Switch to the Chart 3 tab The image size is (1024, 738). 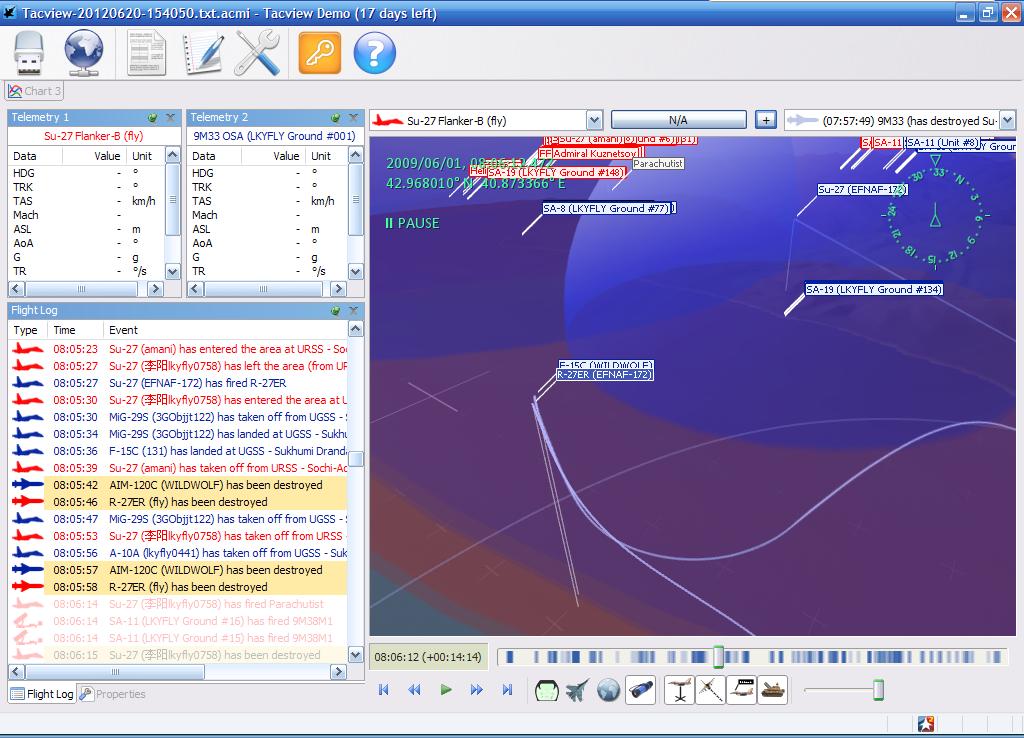tap(35, 91)
